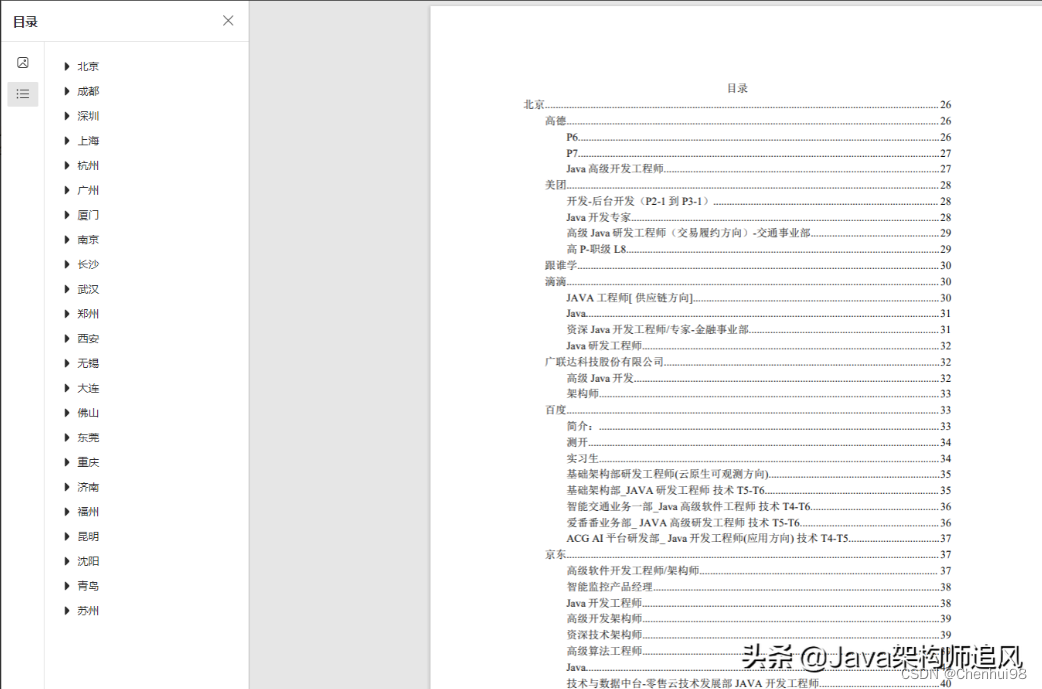
Task: Select the outline list view icon
Action: tap(23, 94)
